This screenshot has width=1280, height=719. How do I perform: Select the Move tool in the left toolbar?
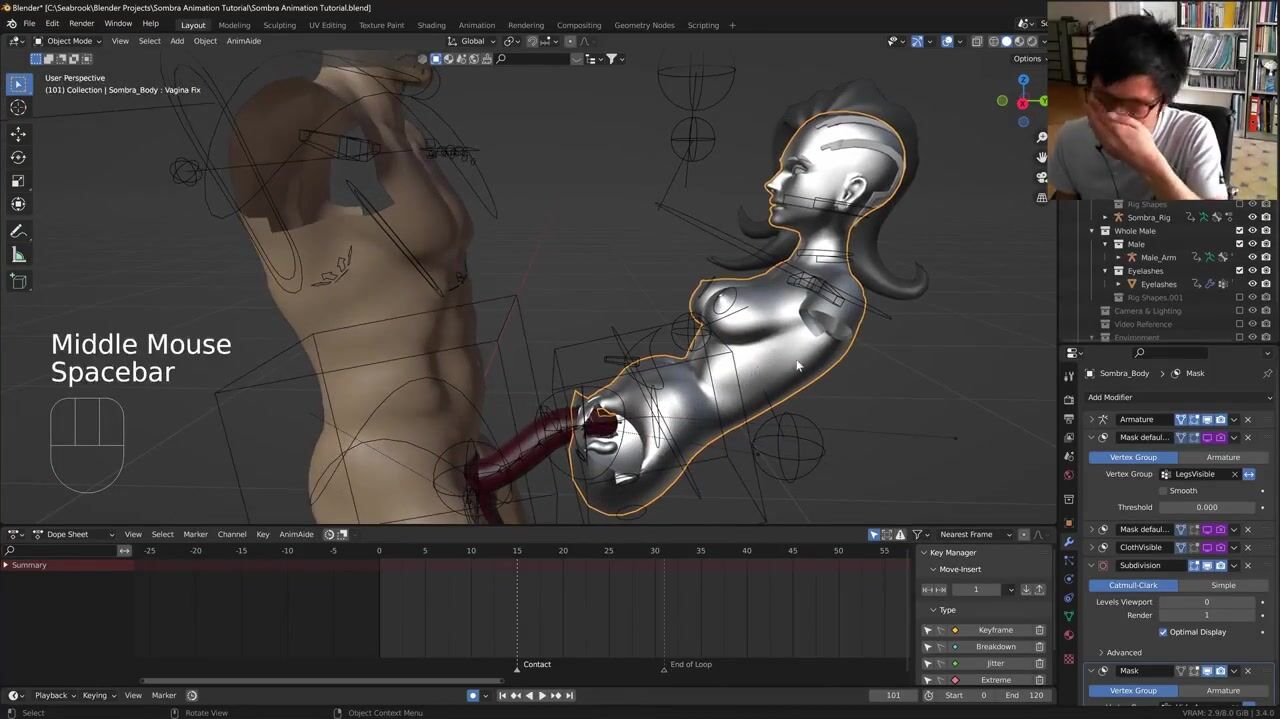[18, 134]
